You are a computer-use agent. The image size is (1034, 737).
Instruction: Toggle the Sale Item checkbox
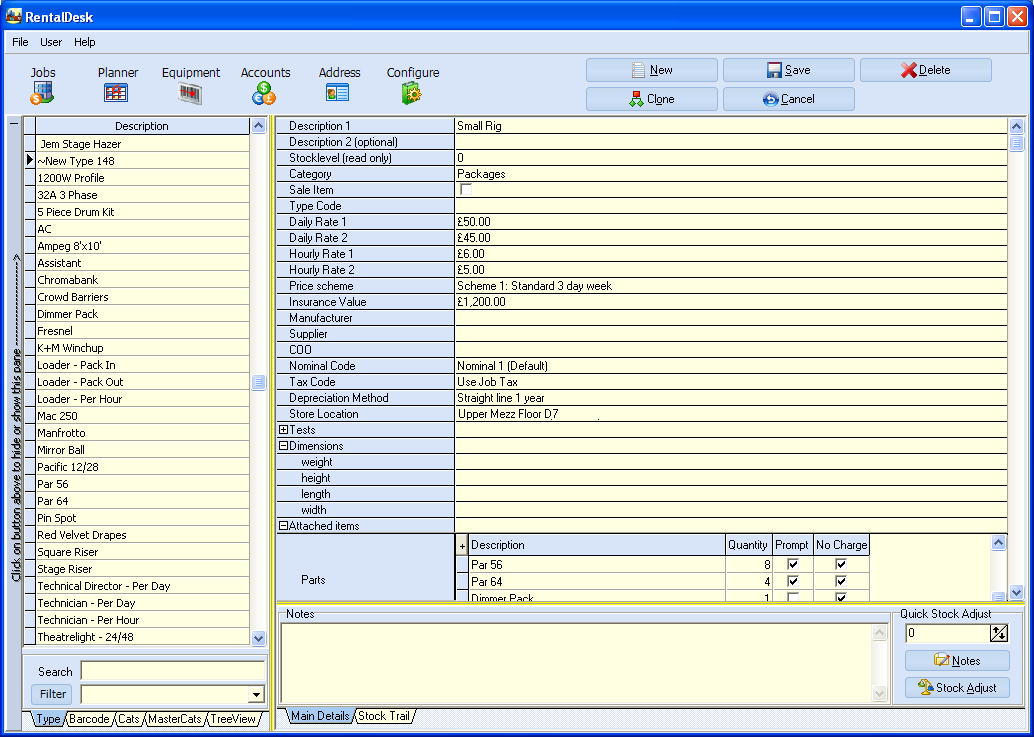tap(465, 190)
